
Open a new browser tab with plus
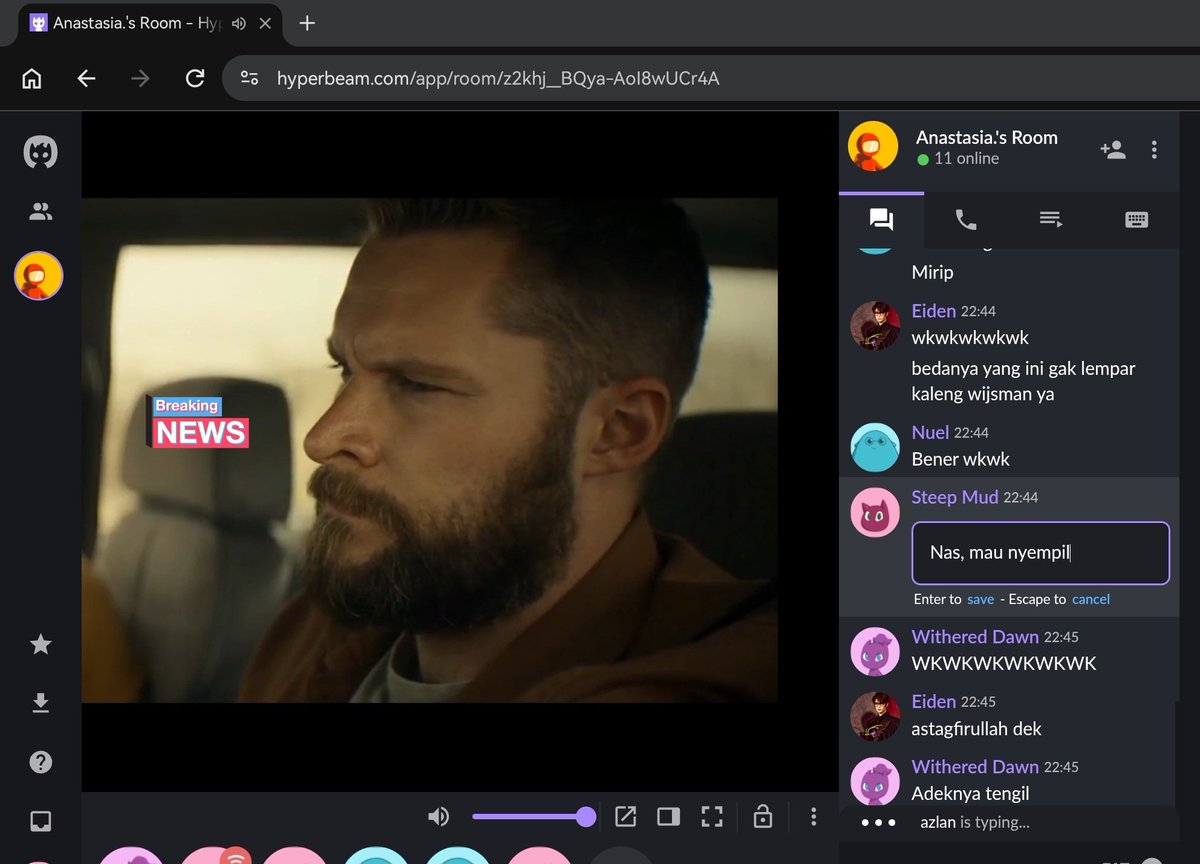tap(307, 23)
